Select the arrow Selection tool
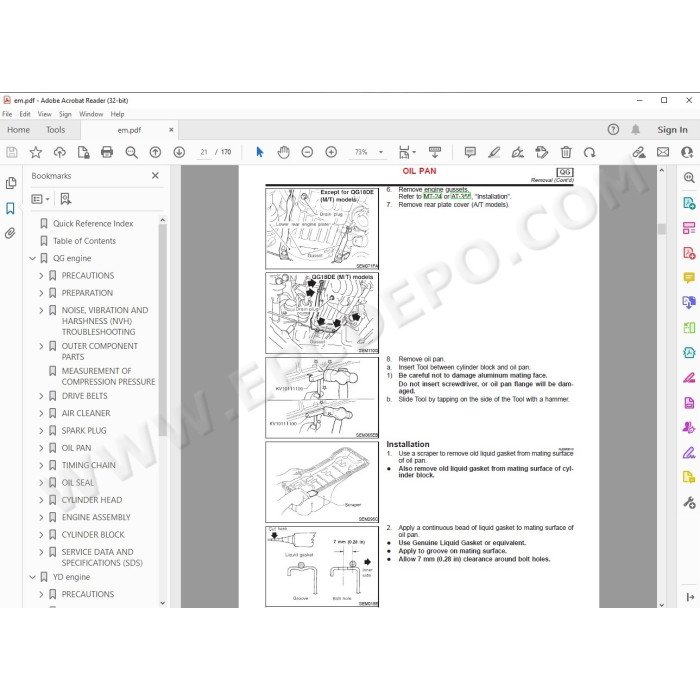Image resolution: width=700 pixels, height=700 pixels. click(260, 152)
